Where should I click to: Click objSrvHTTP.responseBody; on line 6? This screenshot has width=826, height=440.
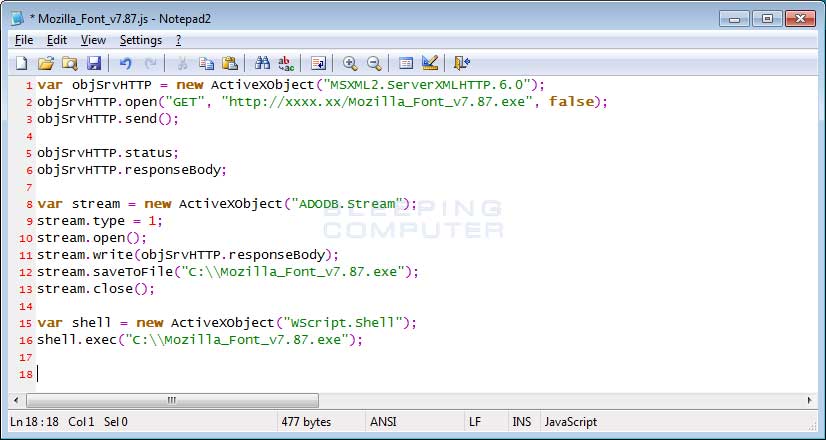(132, 170)
